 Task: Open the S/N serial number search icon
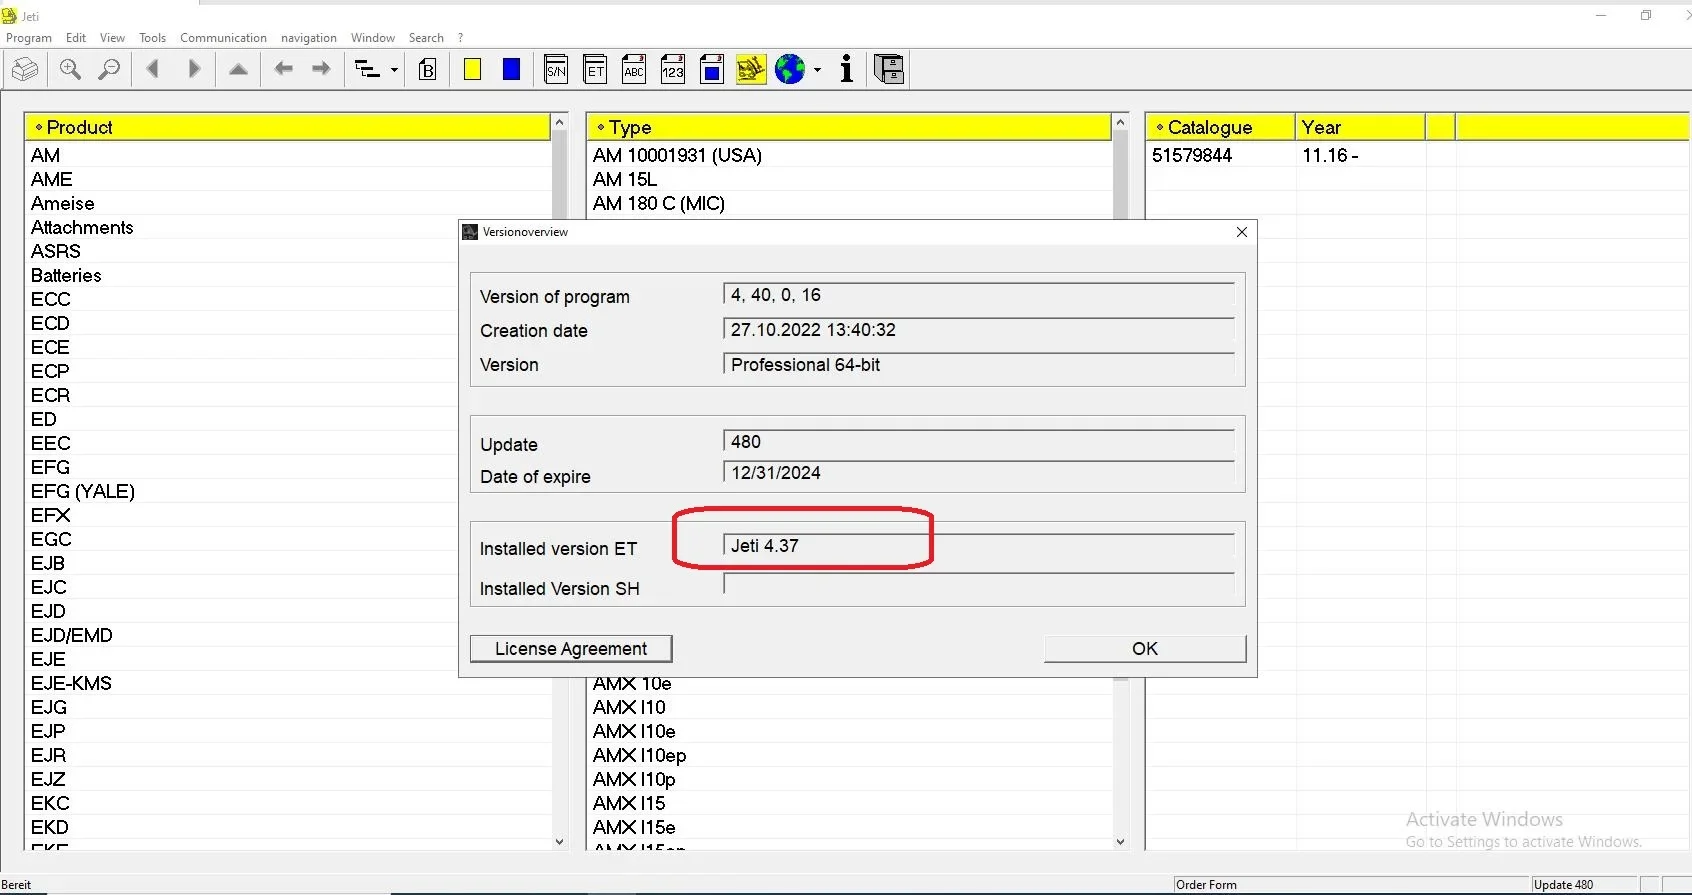(556, 69)
